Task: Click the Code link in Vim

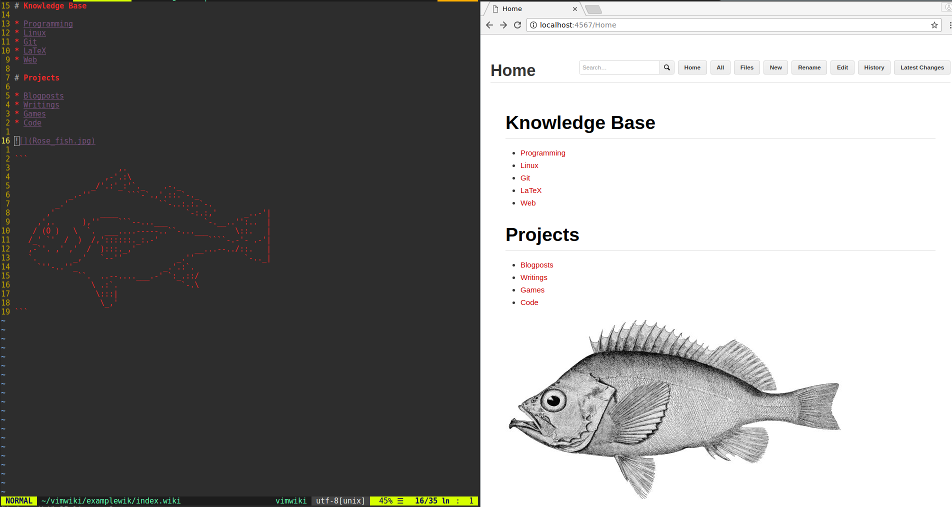Action: (x=32, y=123)
